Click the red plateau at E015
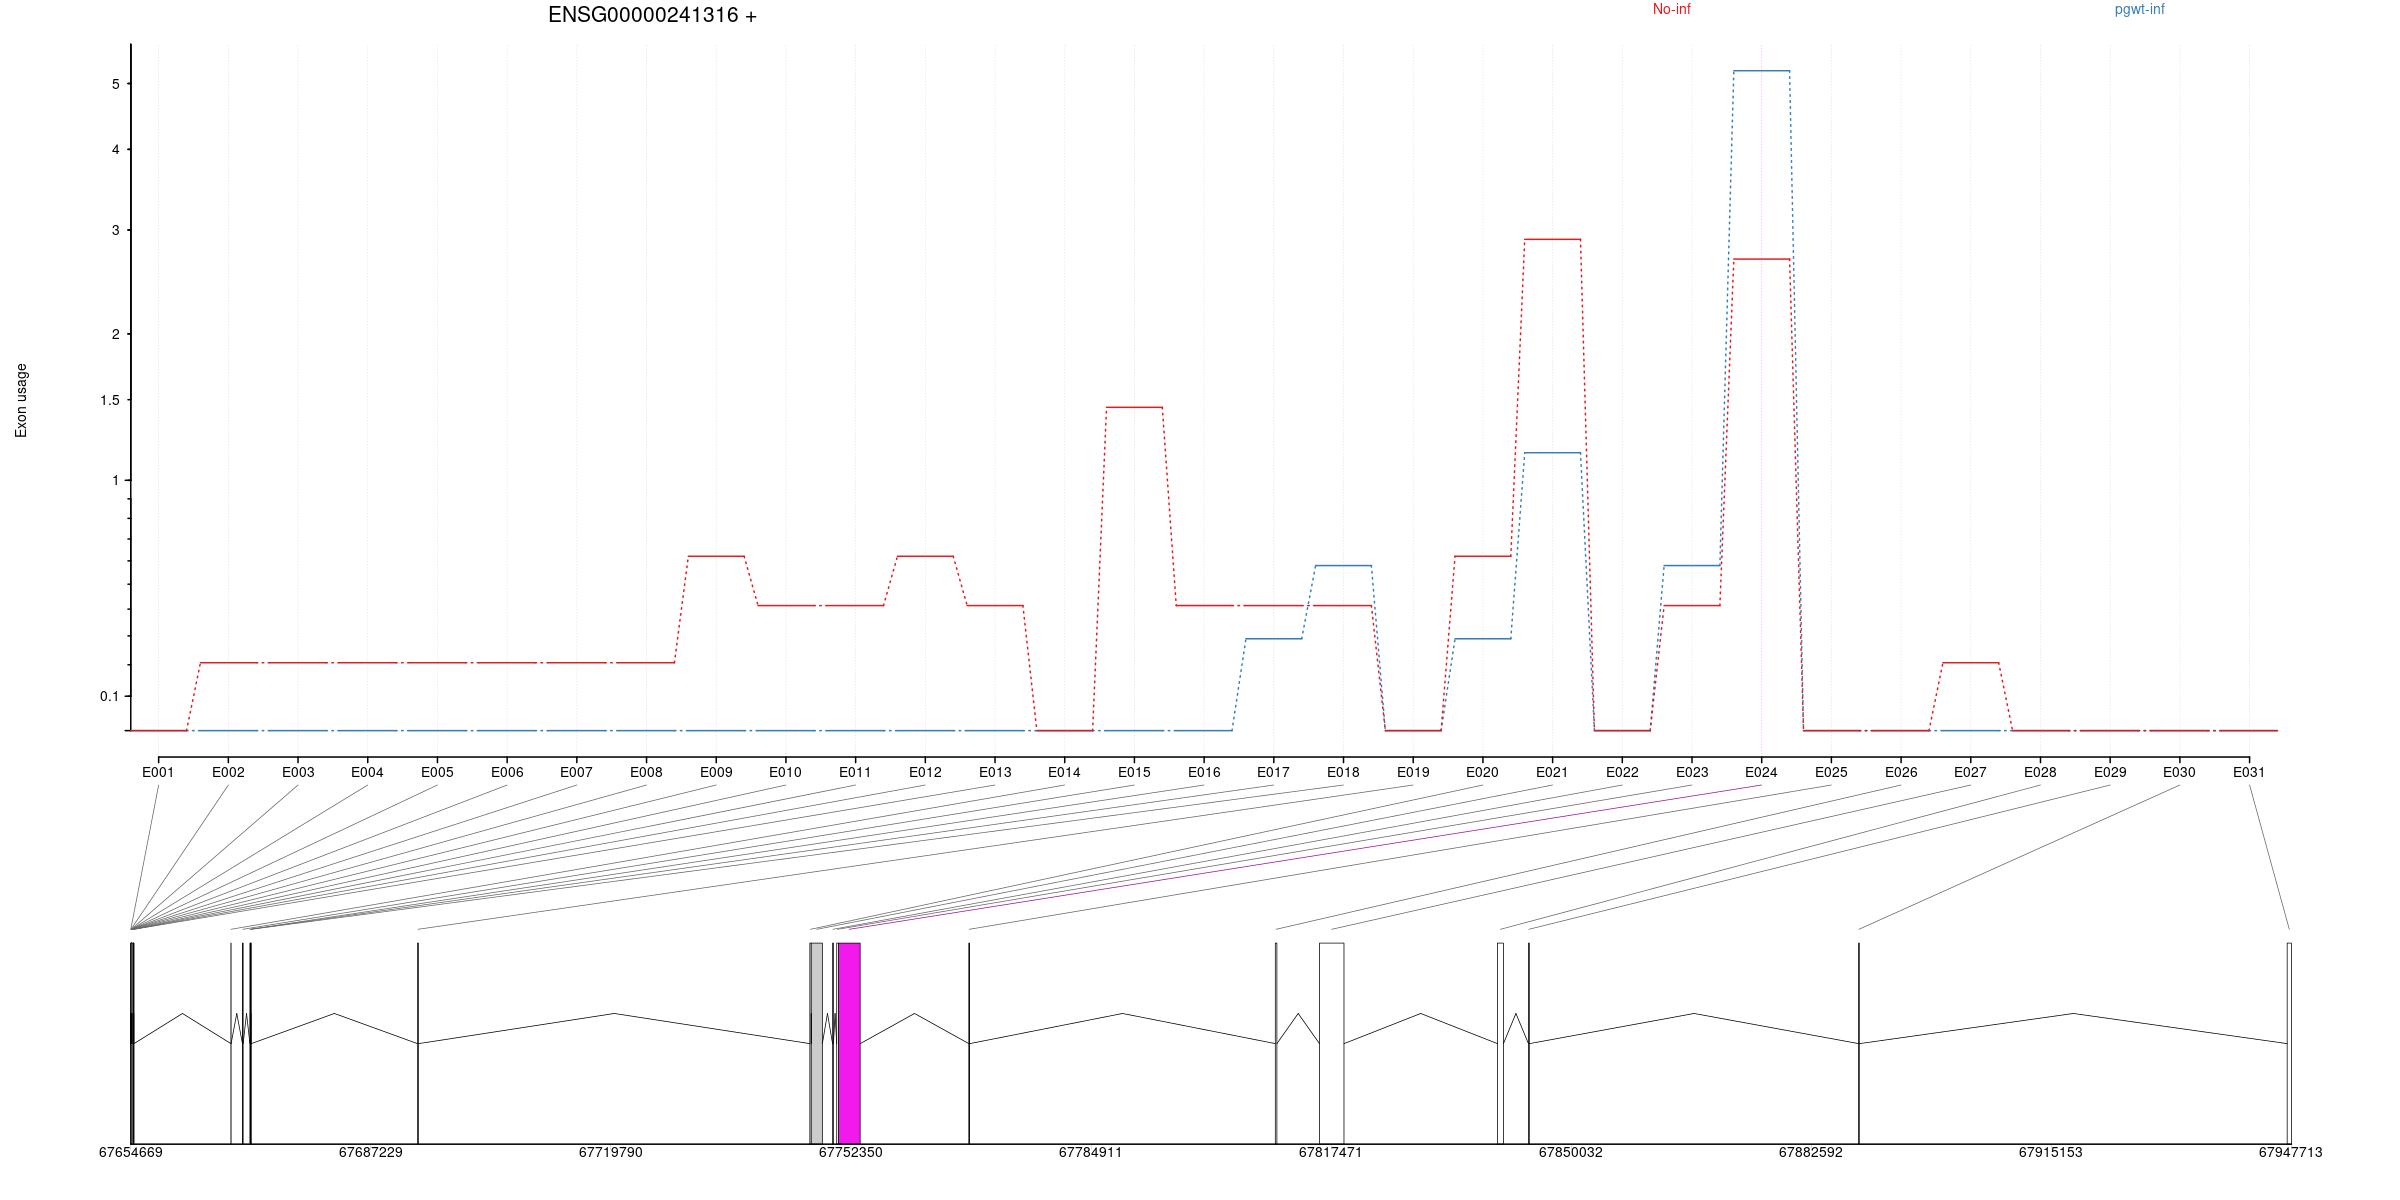This screenshot has width=2400, height=1200. 1134,407
